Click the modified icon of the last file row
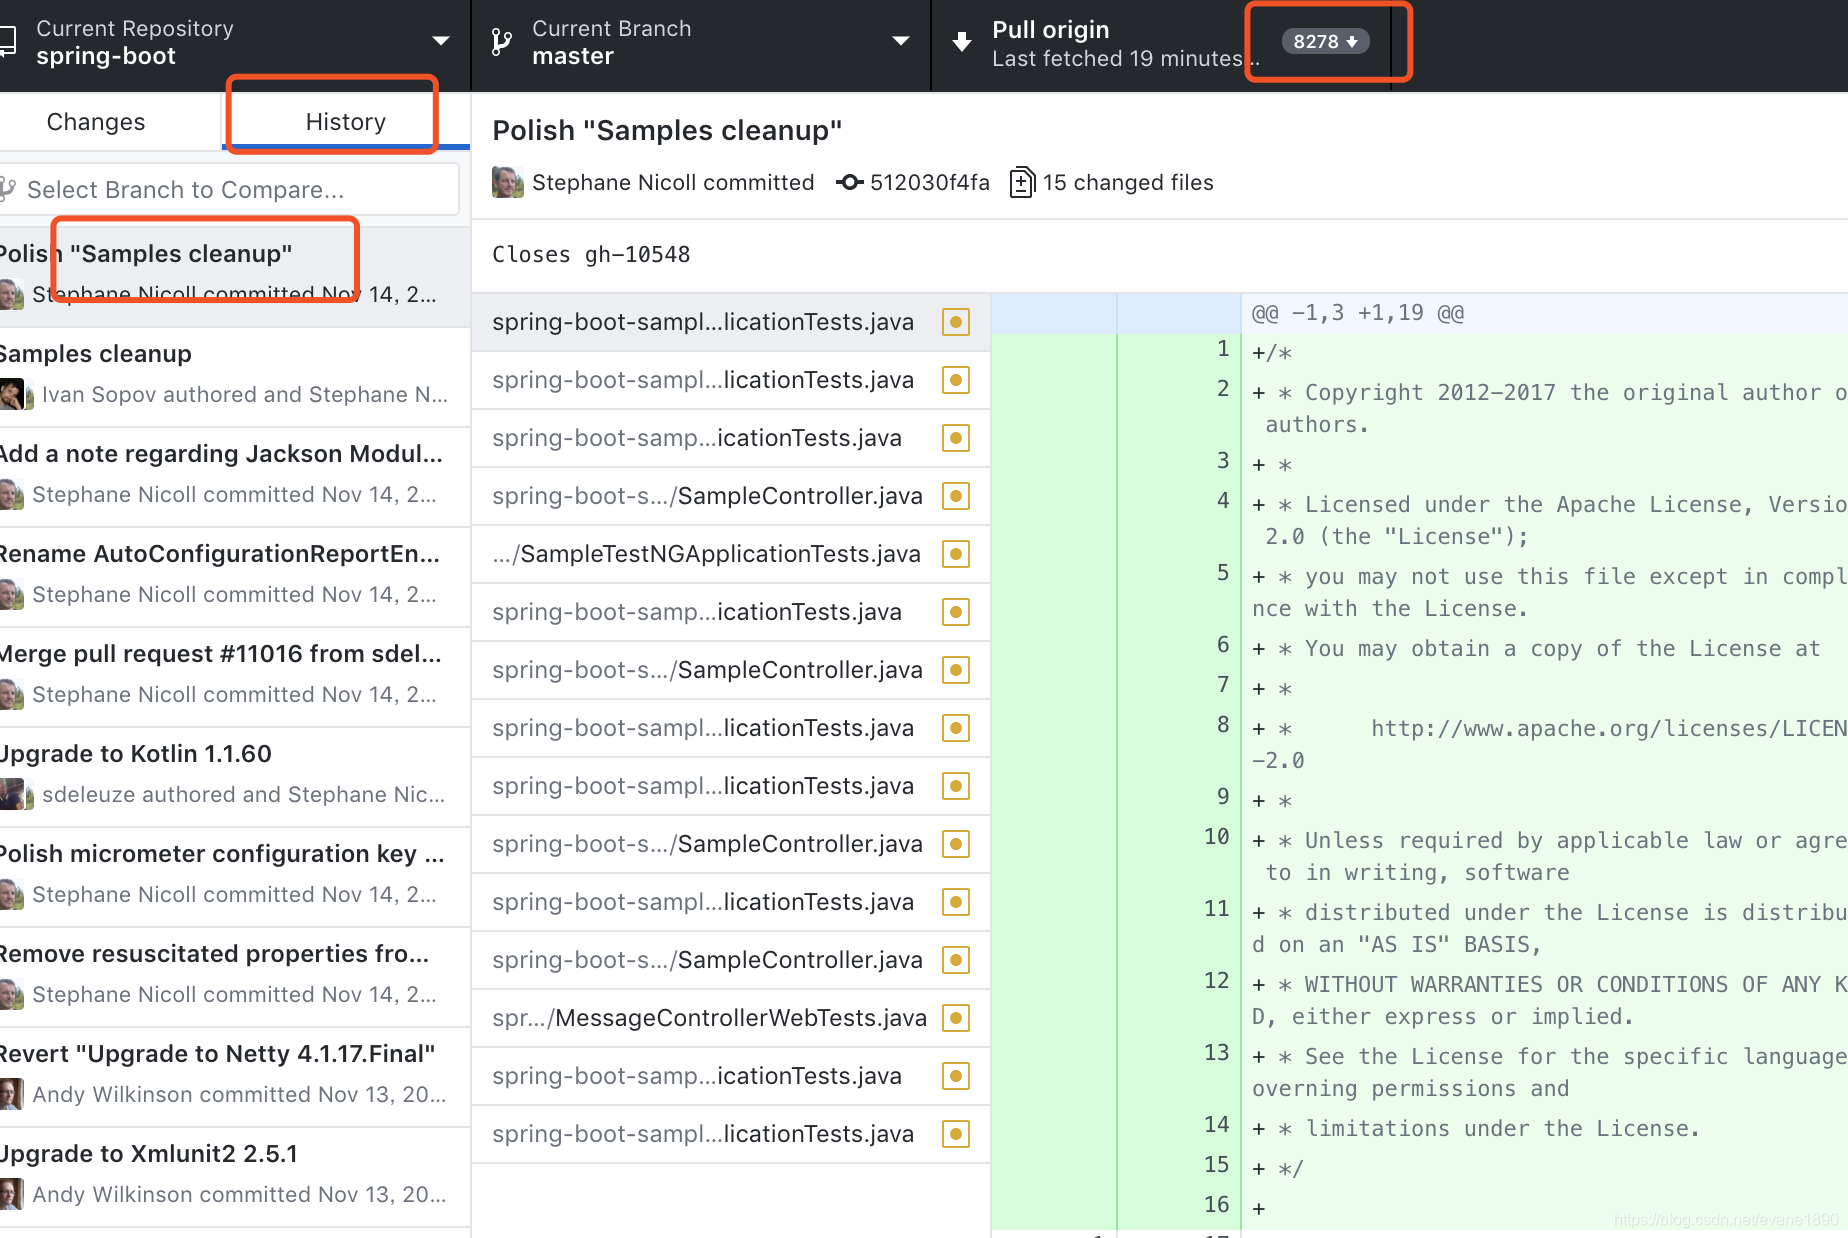This screenshot has height=1238, width=1848. [956, 1134]
